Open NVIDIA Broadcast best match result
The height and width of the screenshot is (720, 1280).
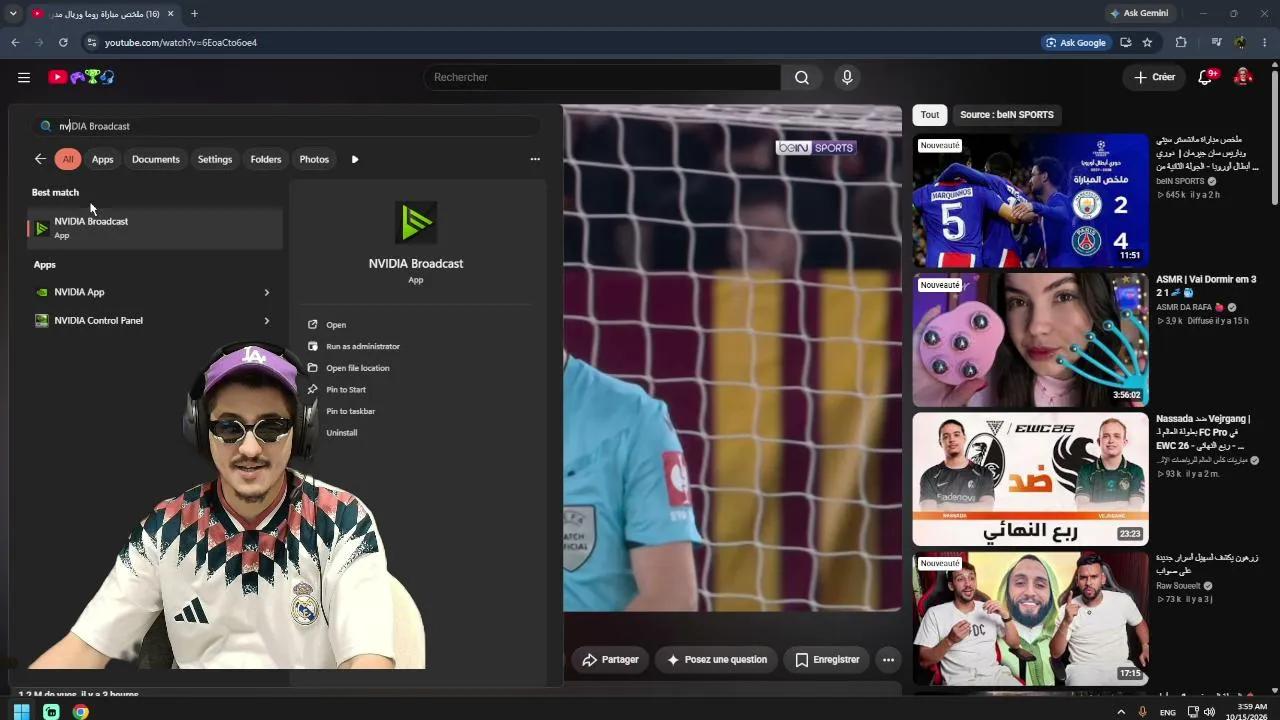tap(155, 228)
